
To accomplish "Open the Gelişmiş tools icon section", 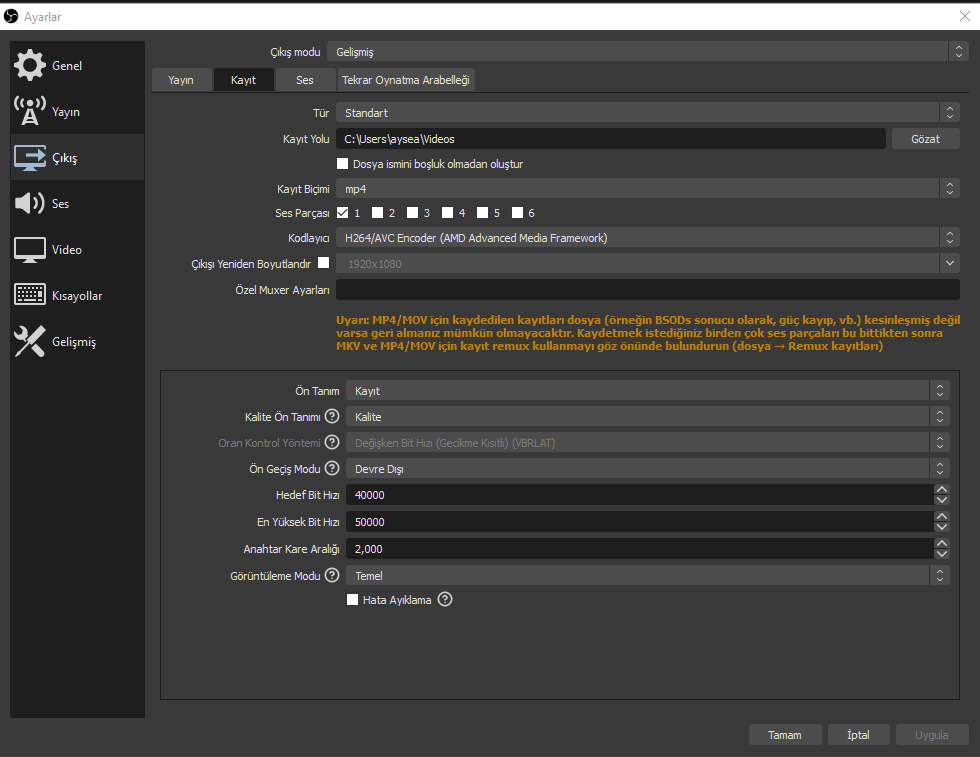I will (29, 341).
